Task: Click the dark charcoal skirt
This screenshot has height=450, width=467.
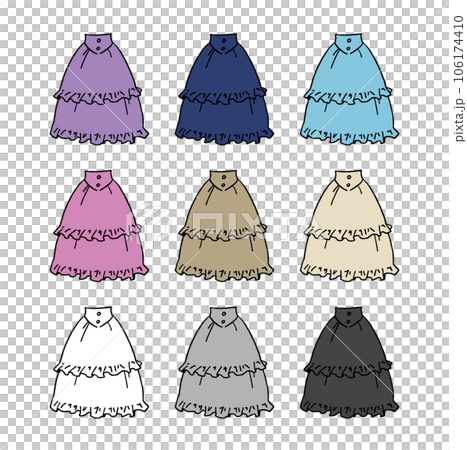Action: pyautogui.click(x=349, y=362)
